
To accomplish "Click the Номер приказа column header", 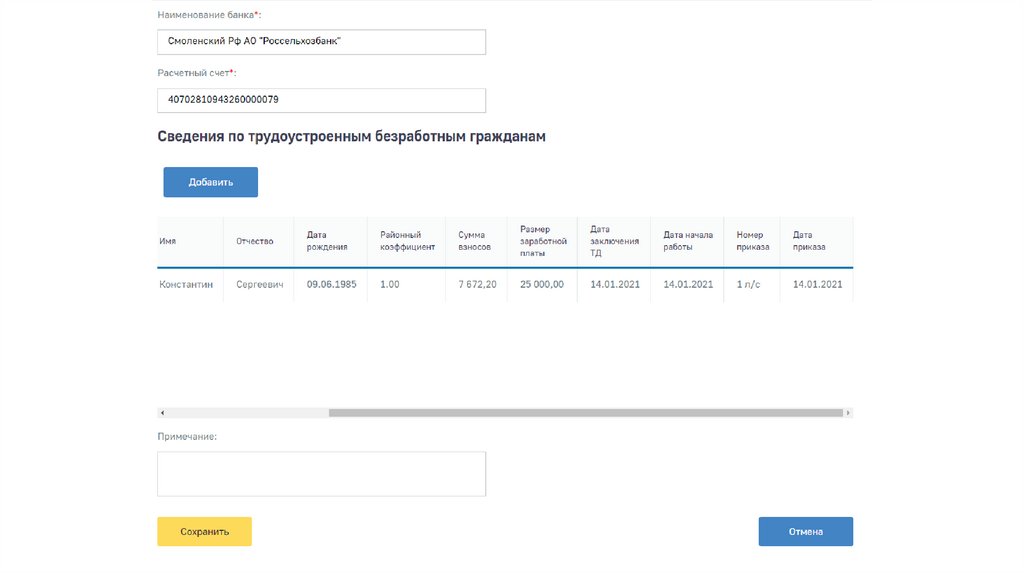I will coord(752,241).
